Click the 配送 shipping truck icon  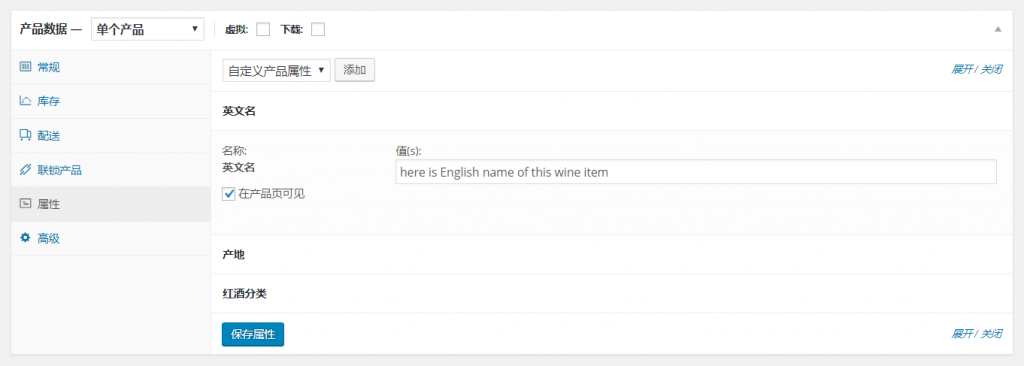point(25,135)
